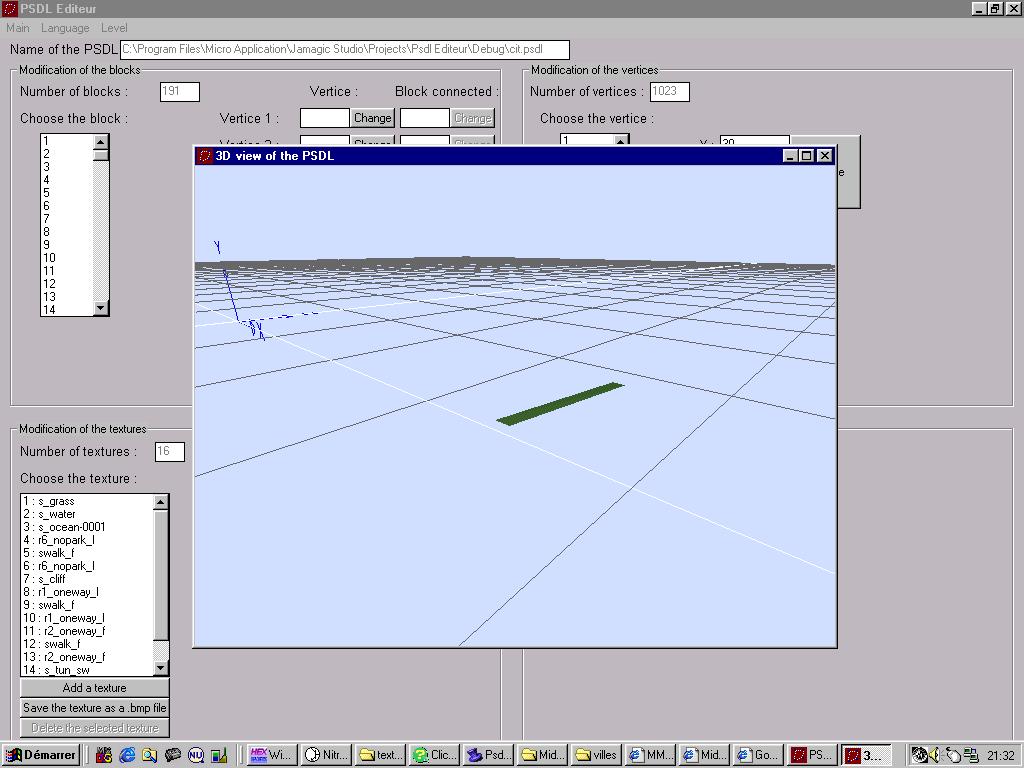
Task: Click Save the texture as .bmp file
Action: tap(95, 708)
